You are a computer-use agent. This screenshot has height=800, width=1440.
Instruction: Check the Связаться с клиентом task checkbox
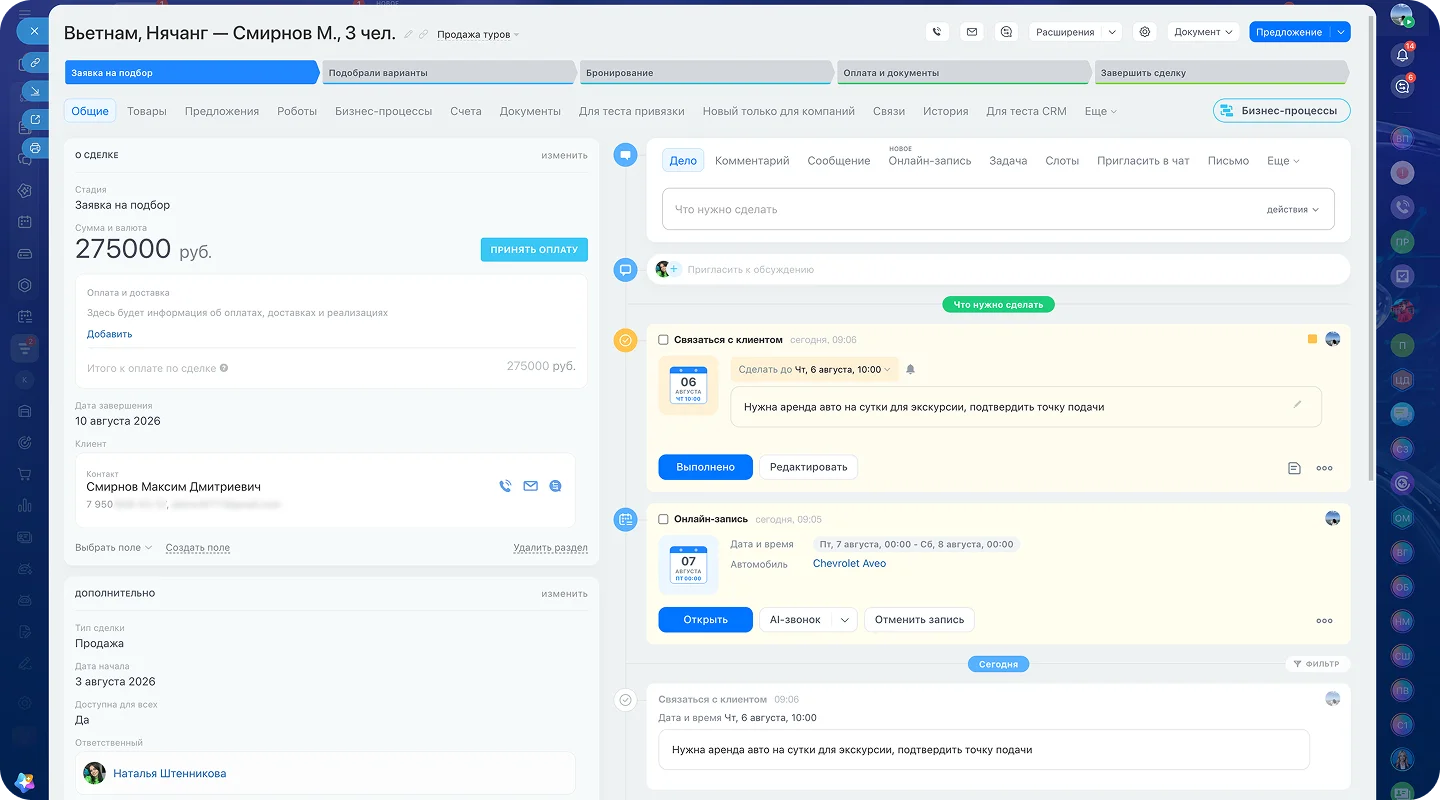(x=663, y=340)
